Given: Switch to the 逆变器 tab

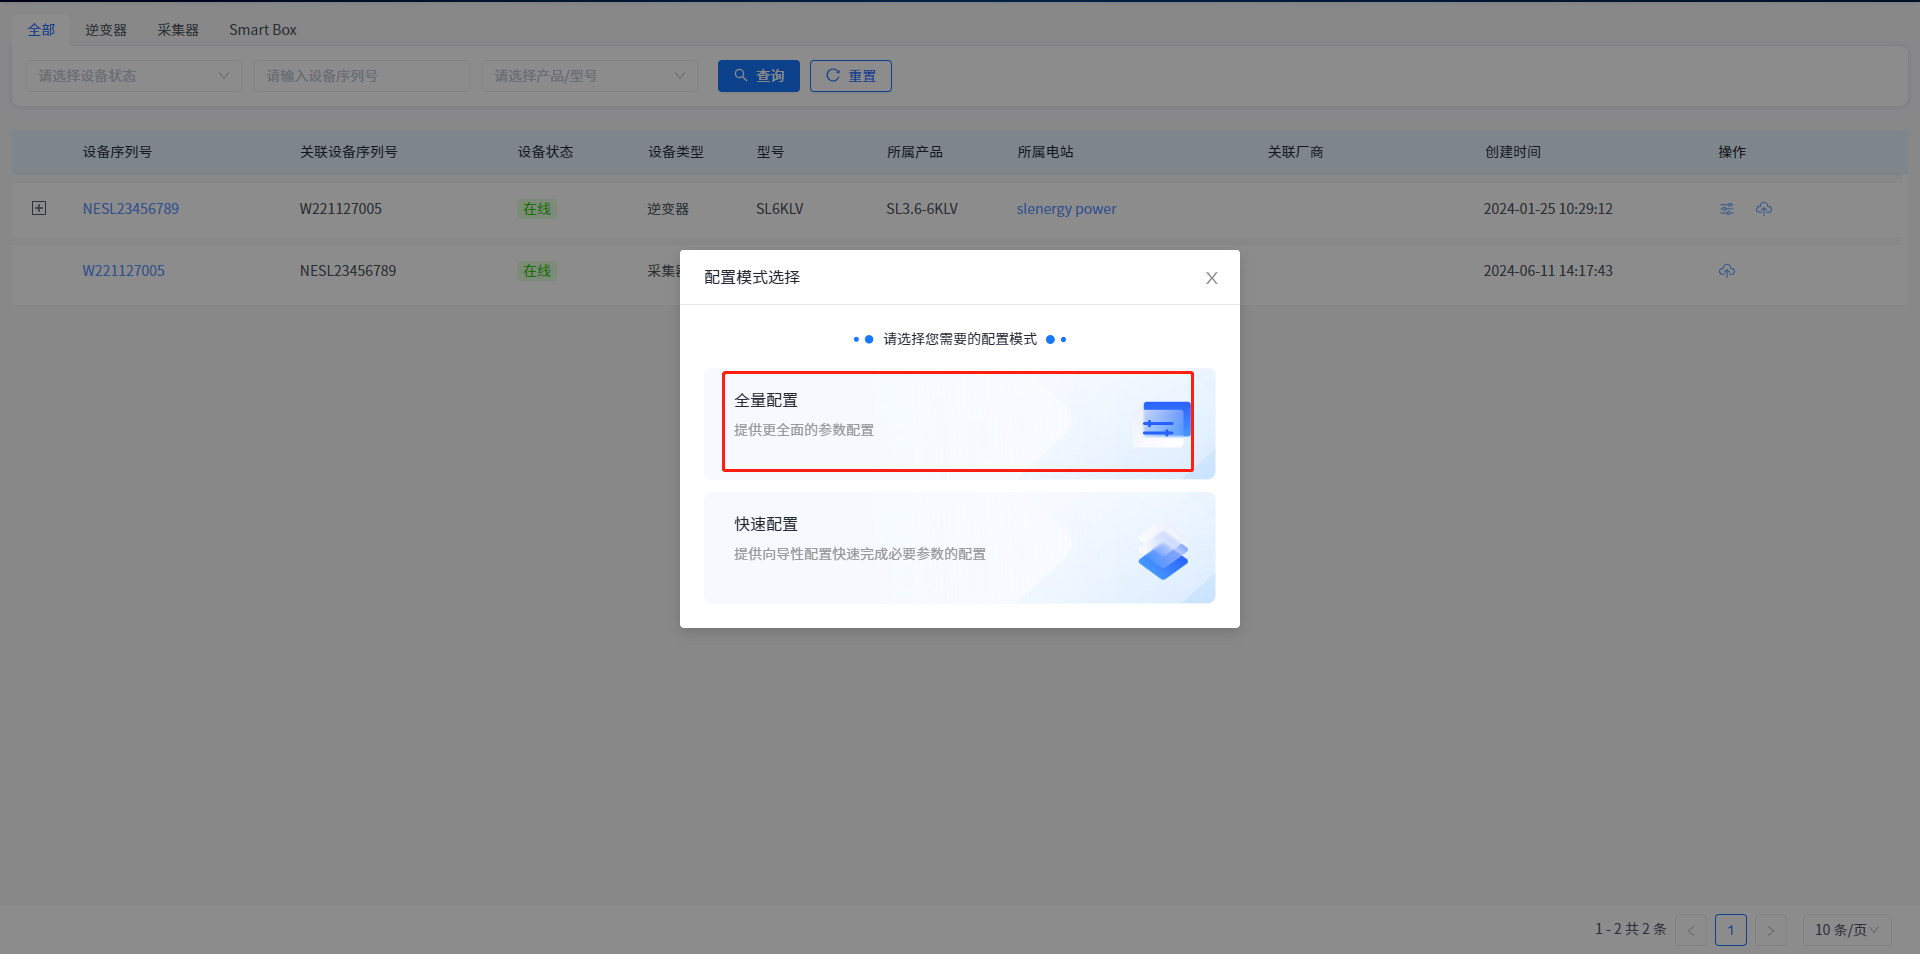Looking at the screenshot, I should click(106, 30).
